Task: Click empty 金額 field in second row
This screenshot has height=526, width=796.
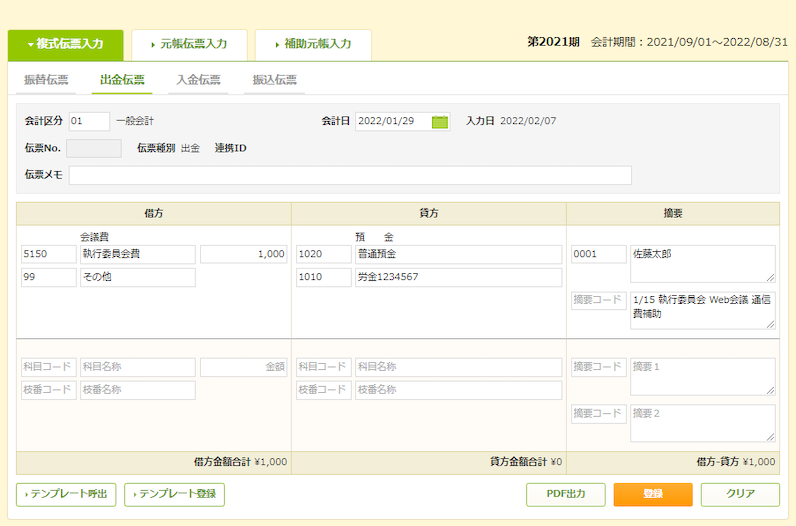Action: coord(245,367)
